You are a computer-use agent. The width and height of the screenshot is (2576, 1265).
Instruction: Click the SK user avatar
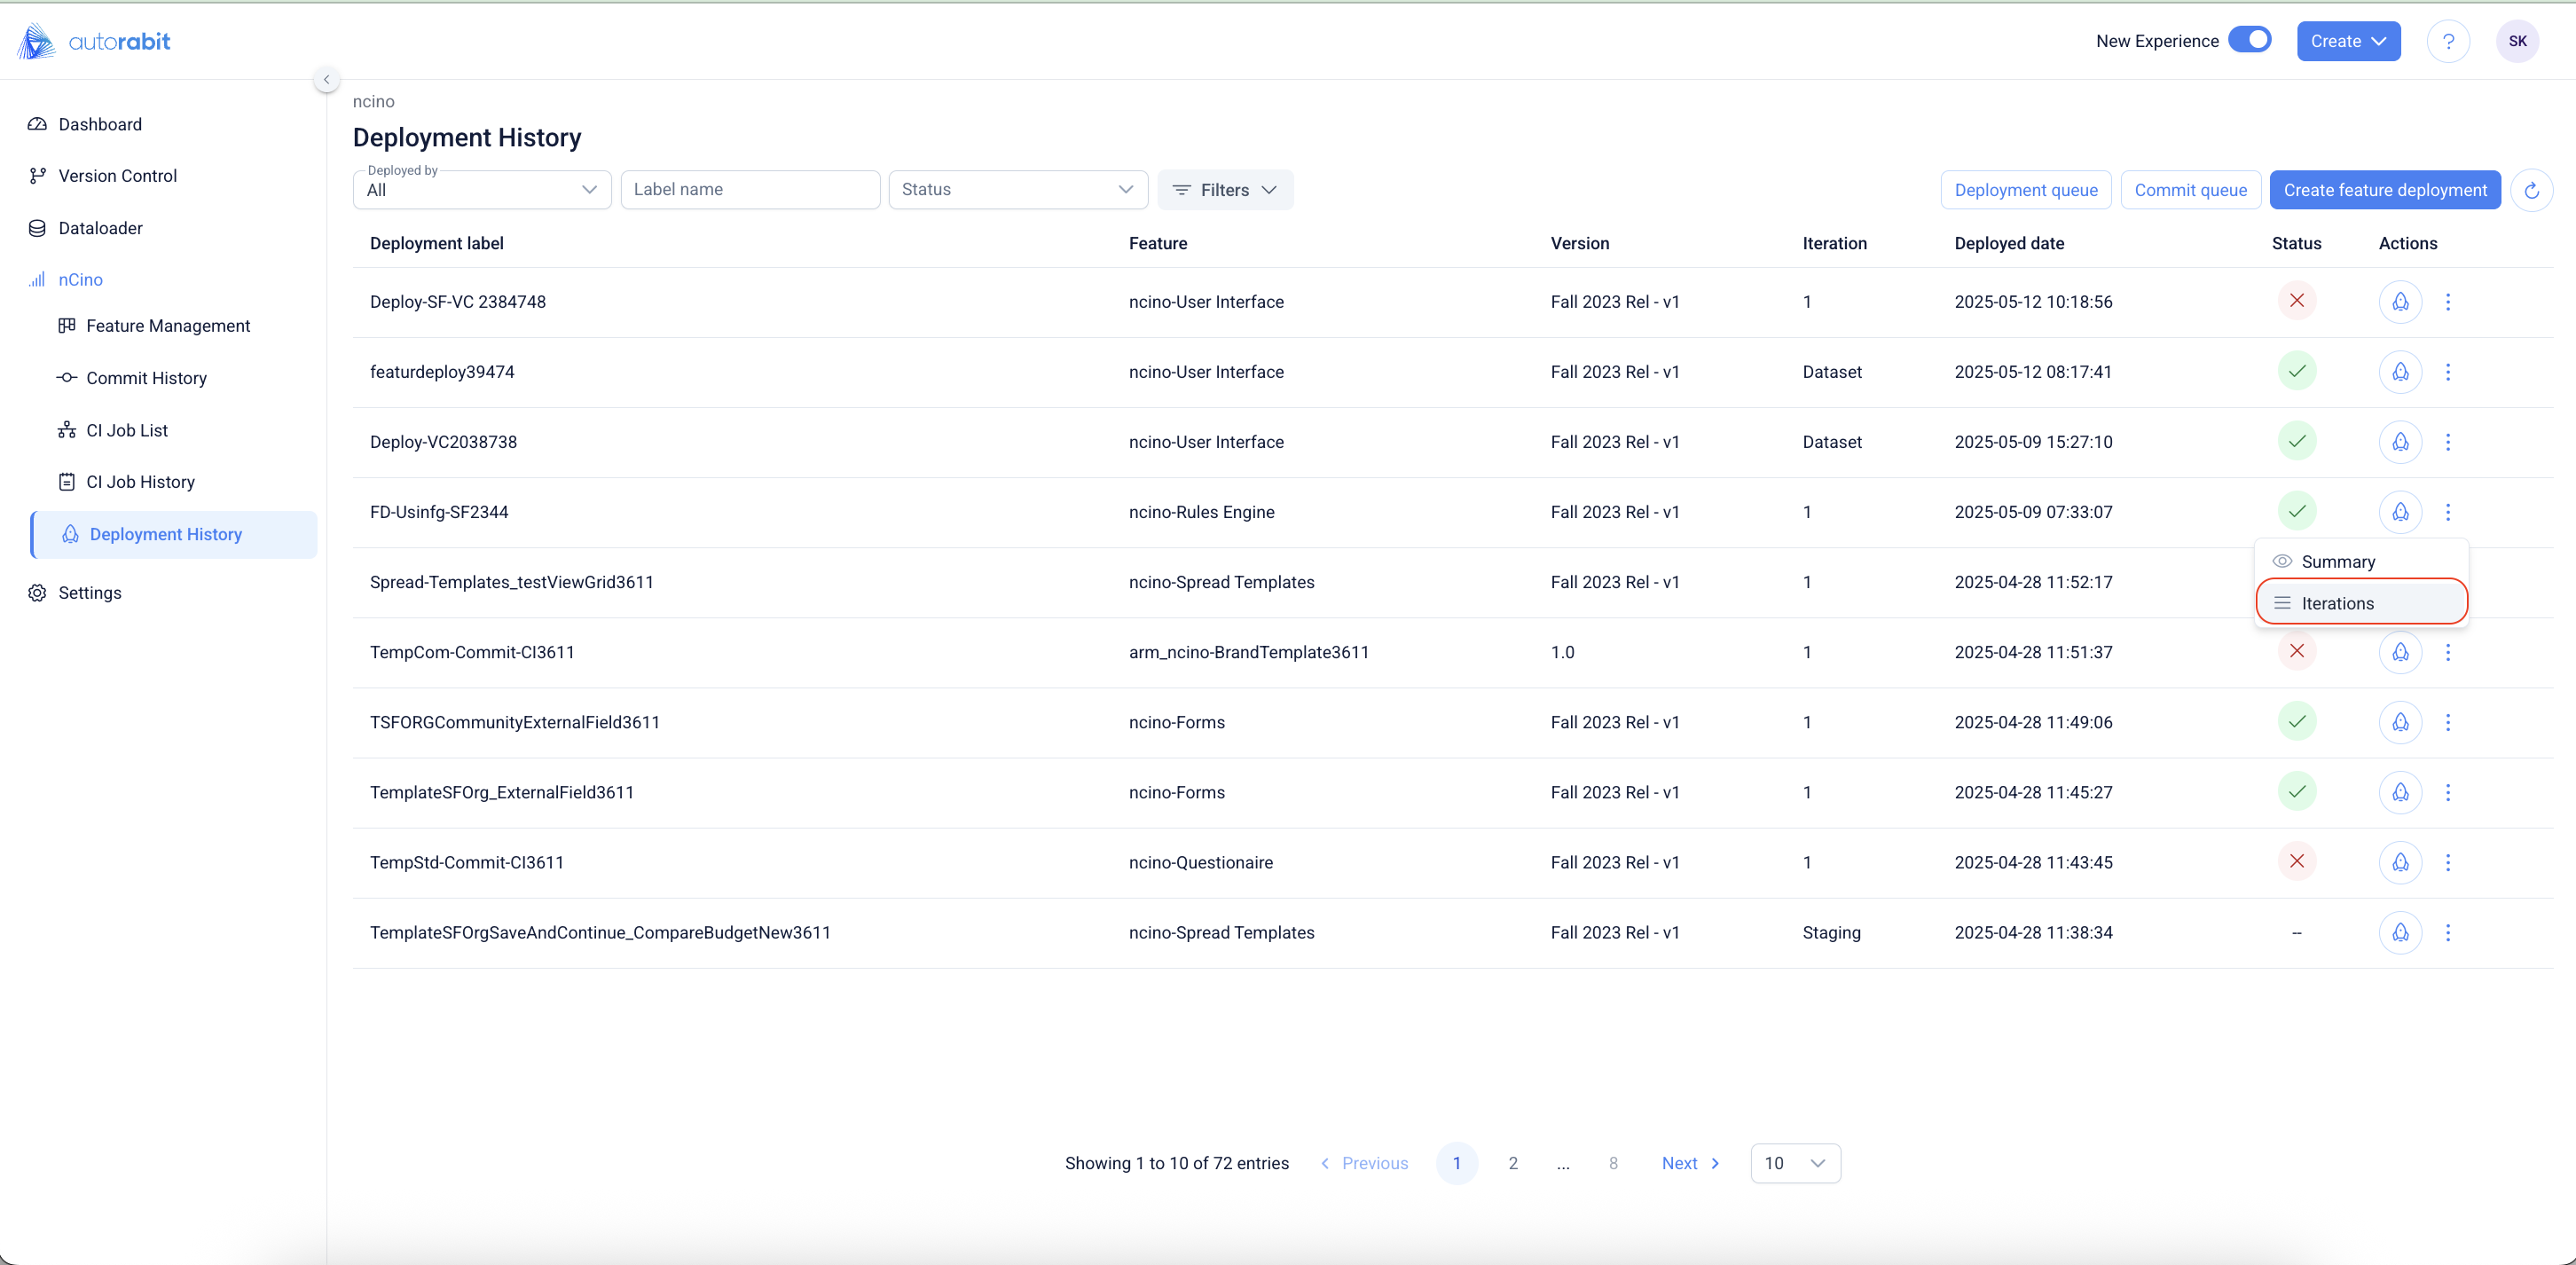pyautogui.click(x=2516, y=41)
